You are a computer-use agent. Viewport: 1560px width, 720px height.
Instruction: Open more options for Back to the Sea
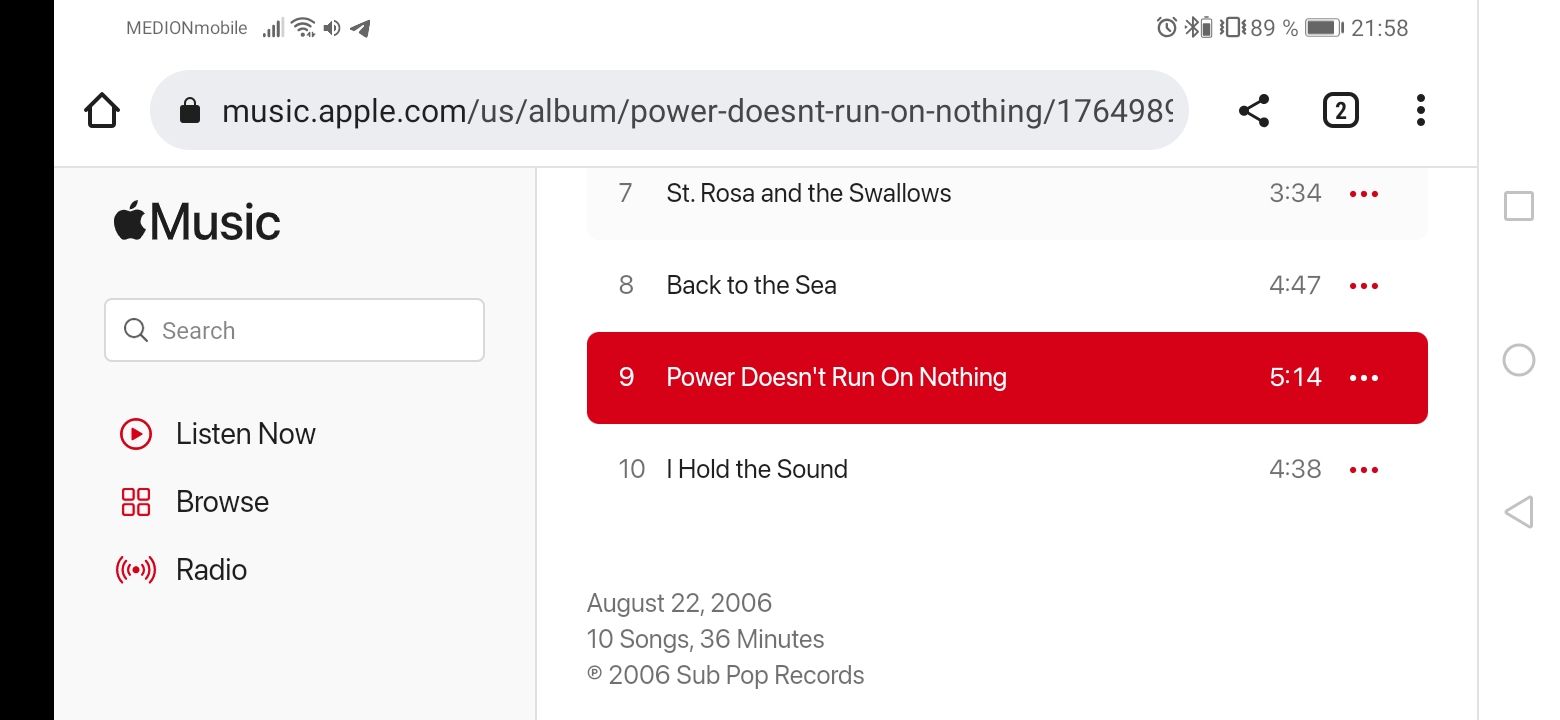1363,286
